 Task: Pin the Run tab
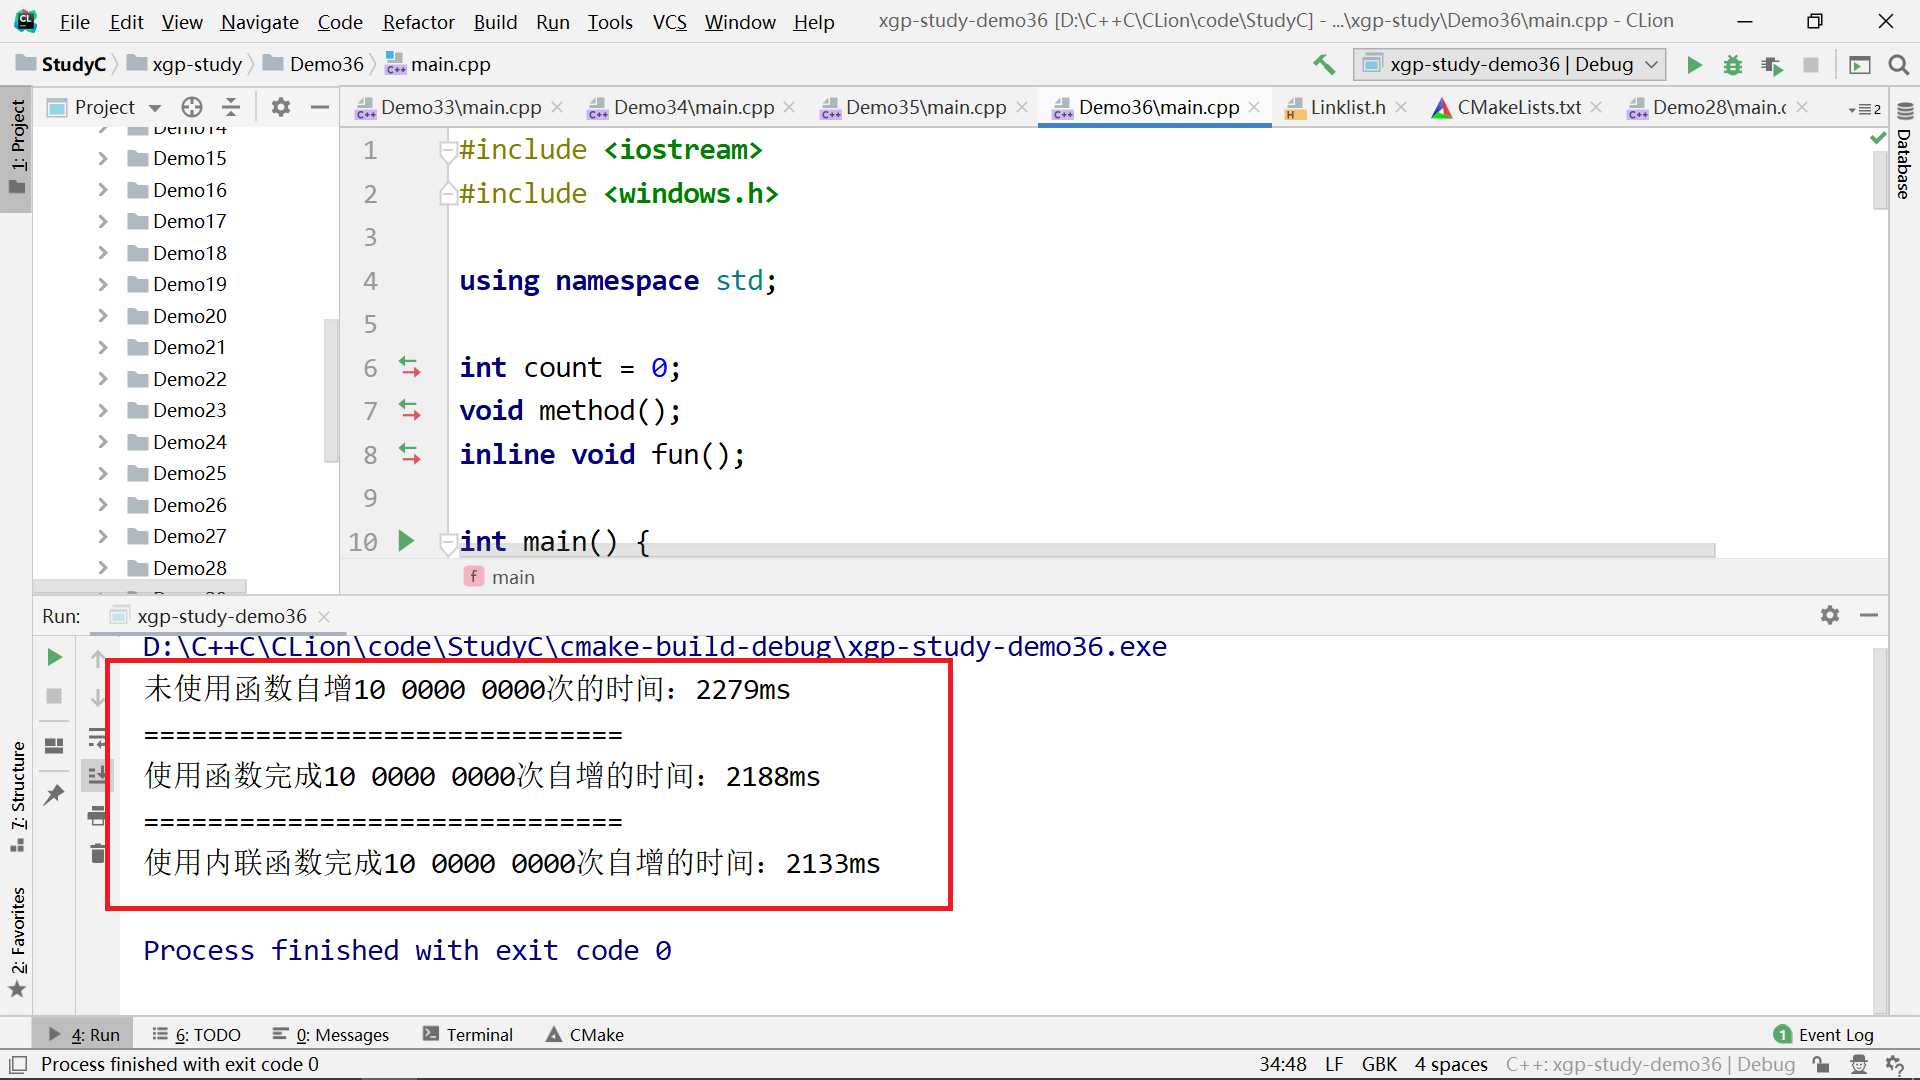(x=55, y=795)
